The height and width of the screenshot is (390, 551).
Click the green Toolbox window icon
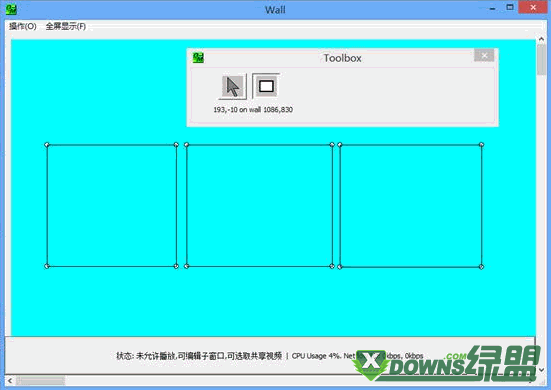click(198, 58)
